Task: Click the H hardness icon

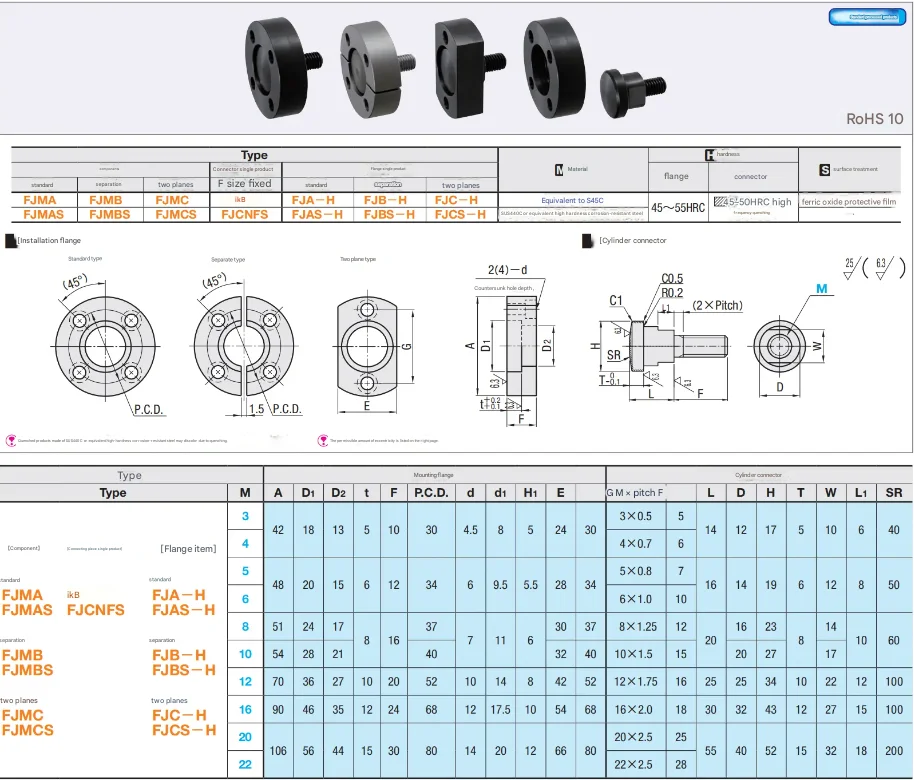Action: click(709, 155)
